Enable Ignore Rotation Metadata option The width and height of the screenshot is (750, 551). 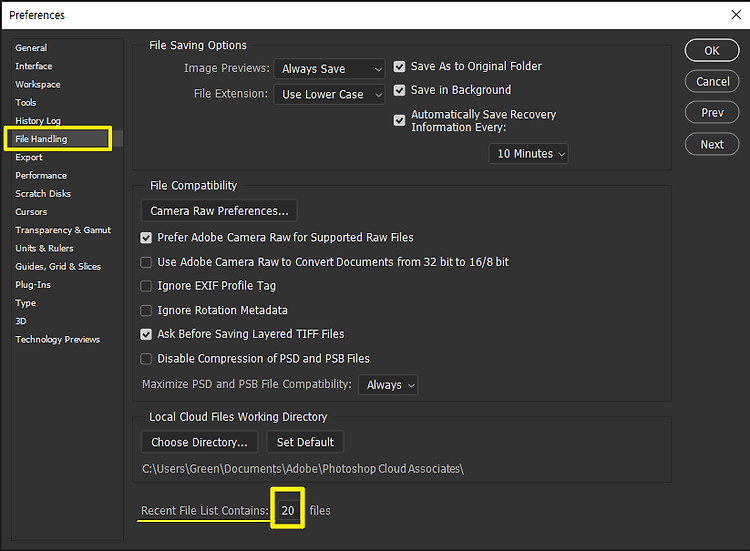[x=146, y=310]
